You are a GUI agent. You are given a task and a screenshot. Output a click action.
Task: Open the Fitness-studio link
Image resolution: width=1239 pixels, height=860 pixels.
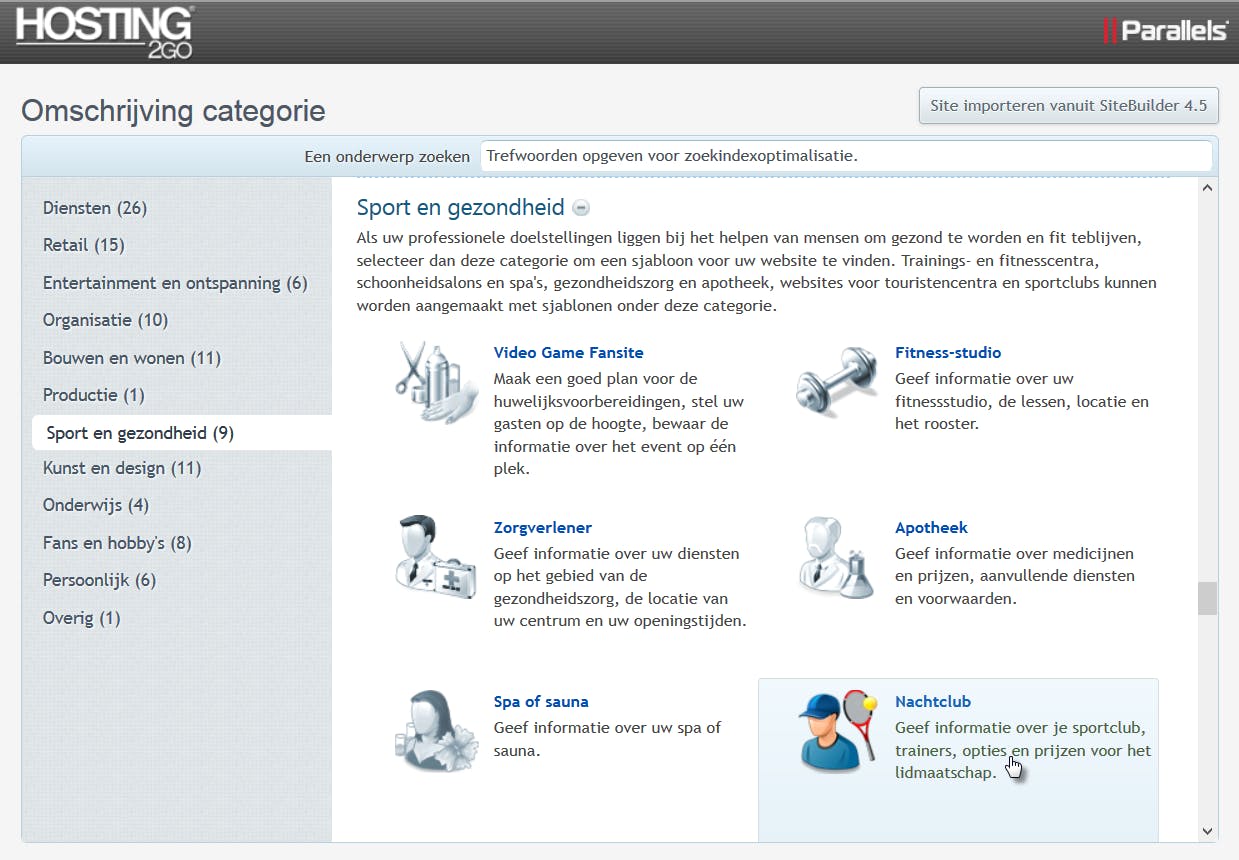pos(947,352)
